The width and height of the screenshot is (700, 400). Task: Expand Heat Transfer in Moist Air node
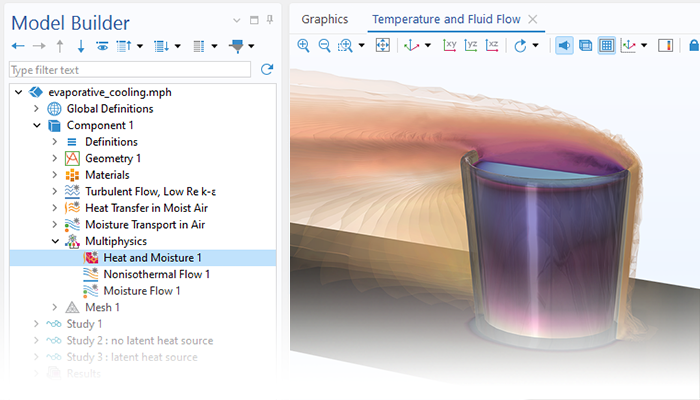point(54,208)
